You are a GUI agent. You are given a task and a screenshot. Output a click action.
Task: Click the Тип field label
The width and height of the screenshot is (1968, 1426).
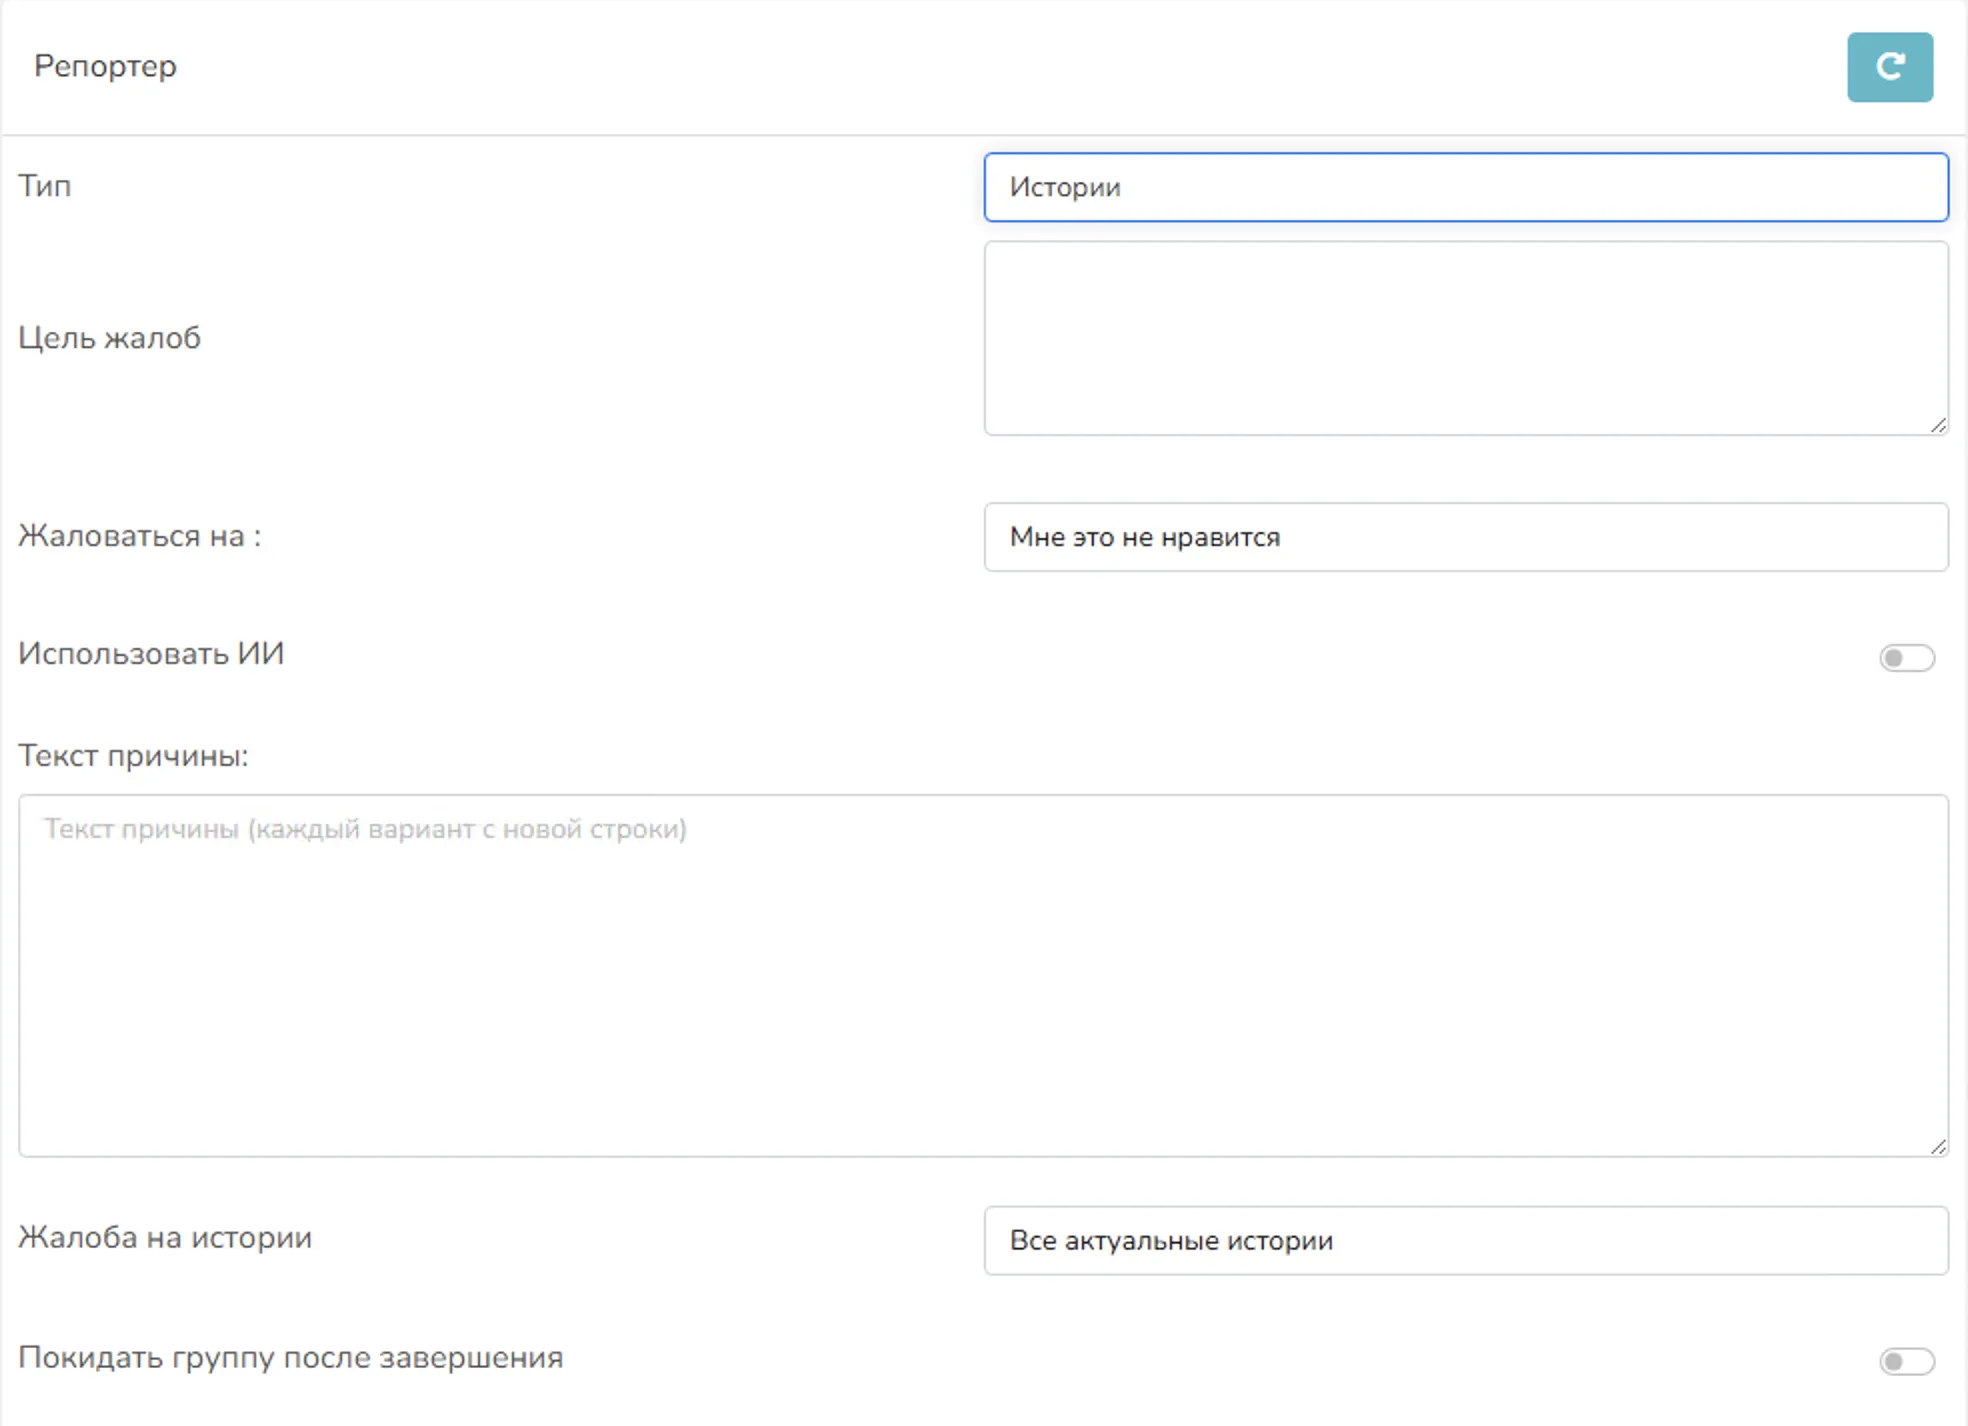click(45, 186)
